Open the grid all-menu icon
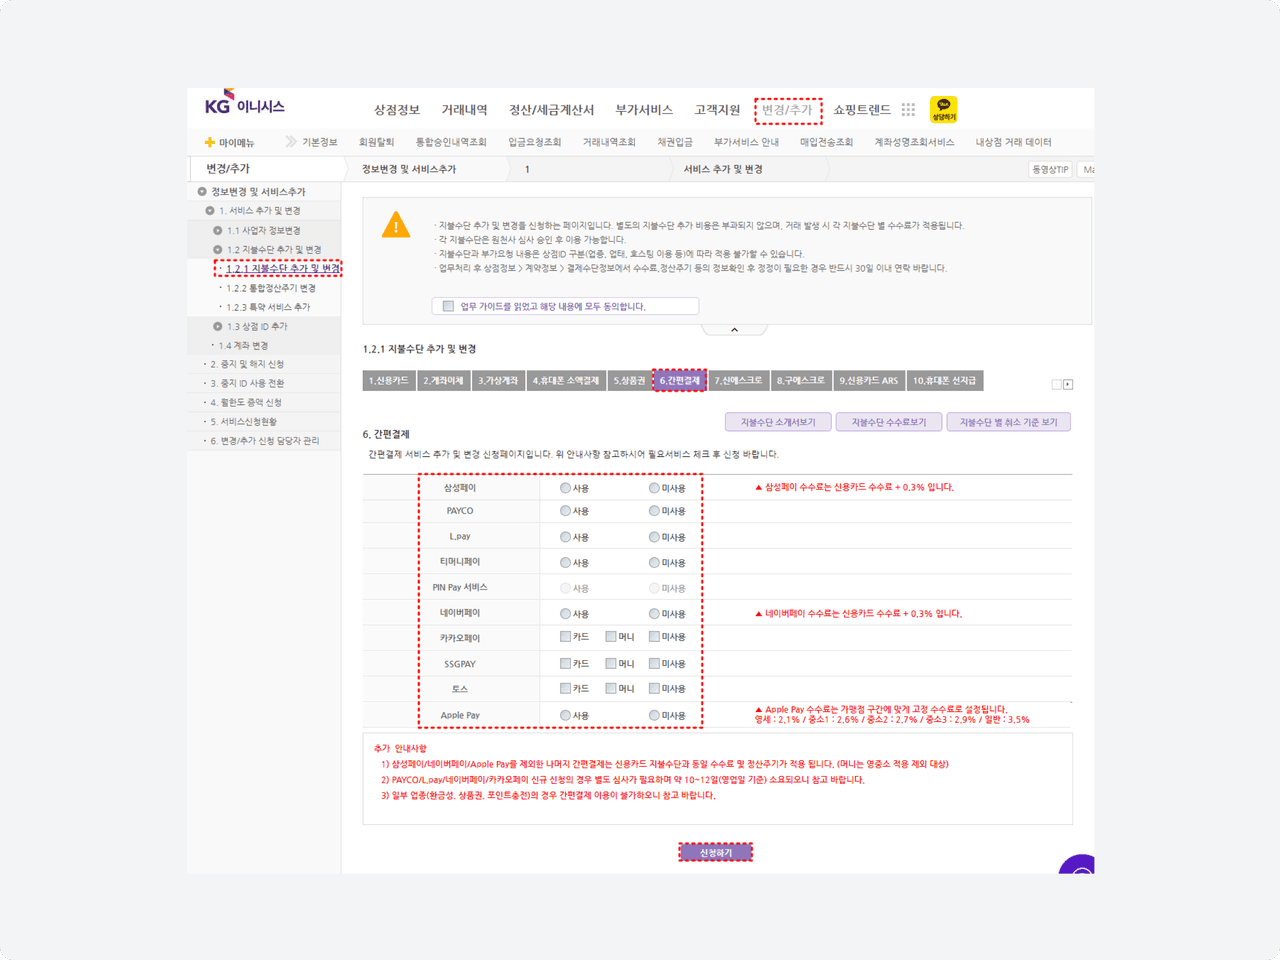 click(908, 110)
